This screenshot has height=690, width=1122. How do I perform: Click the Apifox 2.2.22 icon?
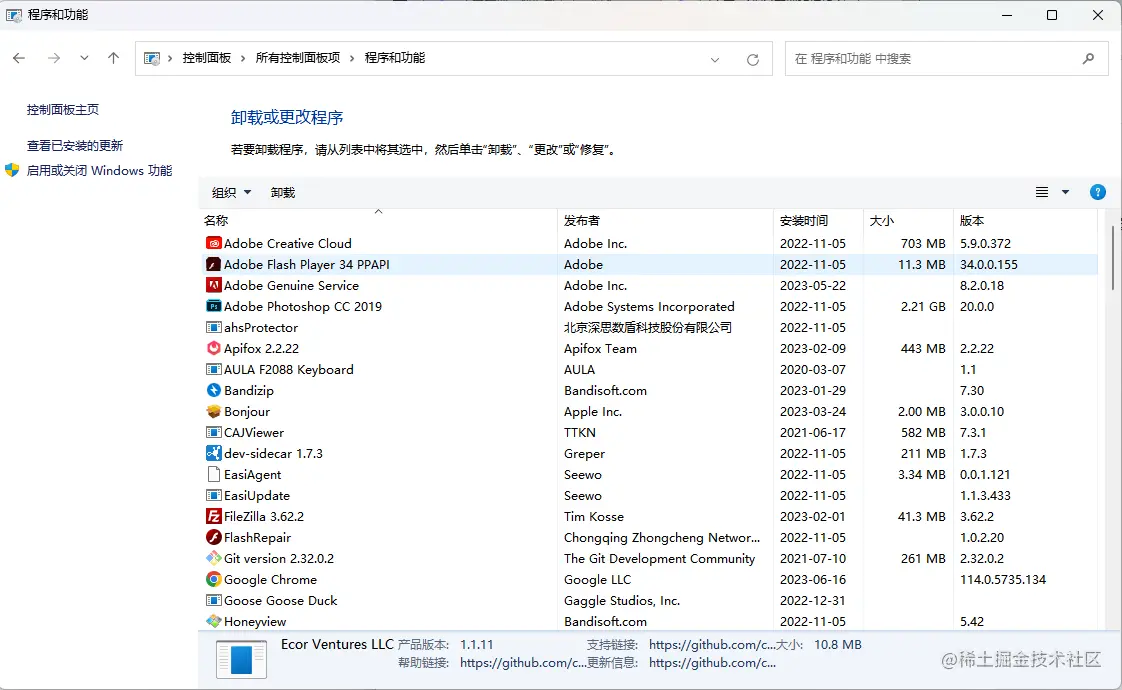(x=213, y=348)
